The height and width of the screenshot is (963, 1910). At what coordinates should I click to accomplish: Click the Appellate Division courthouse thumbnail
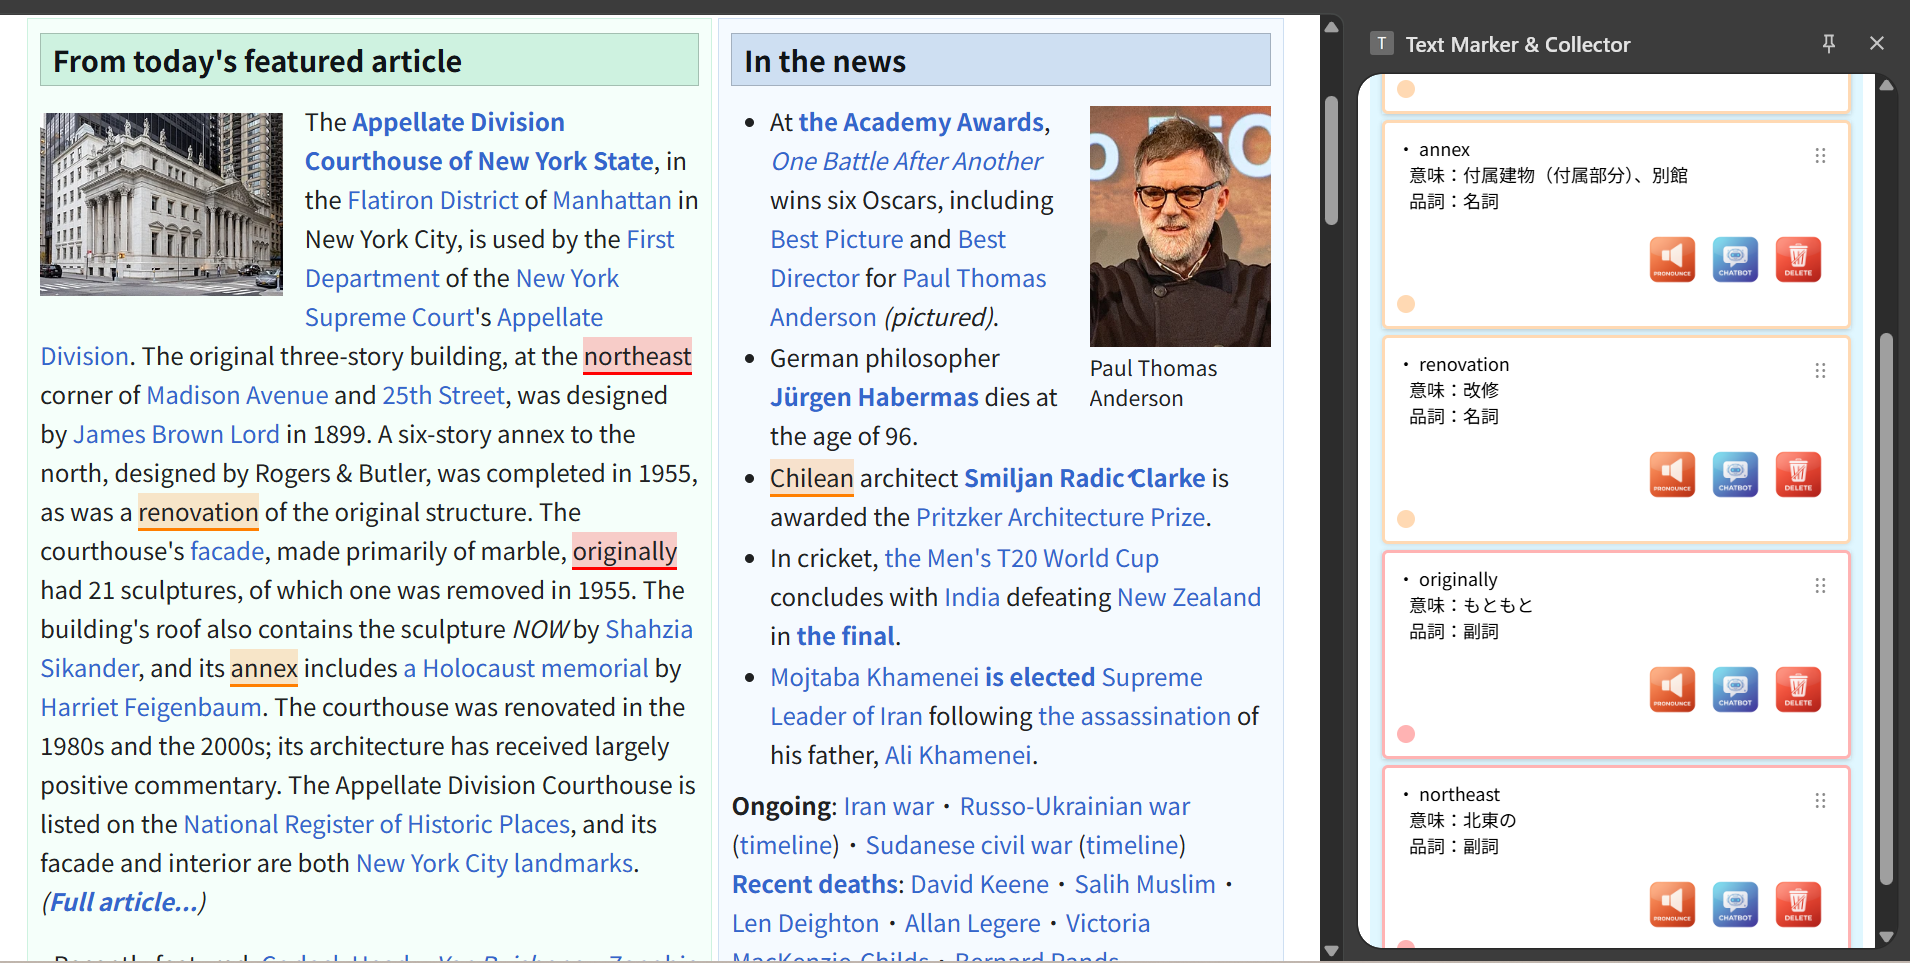[161, 204]
